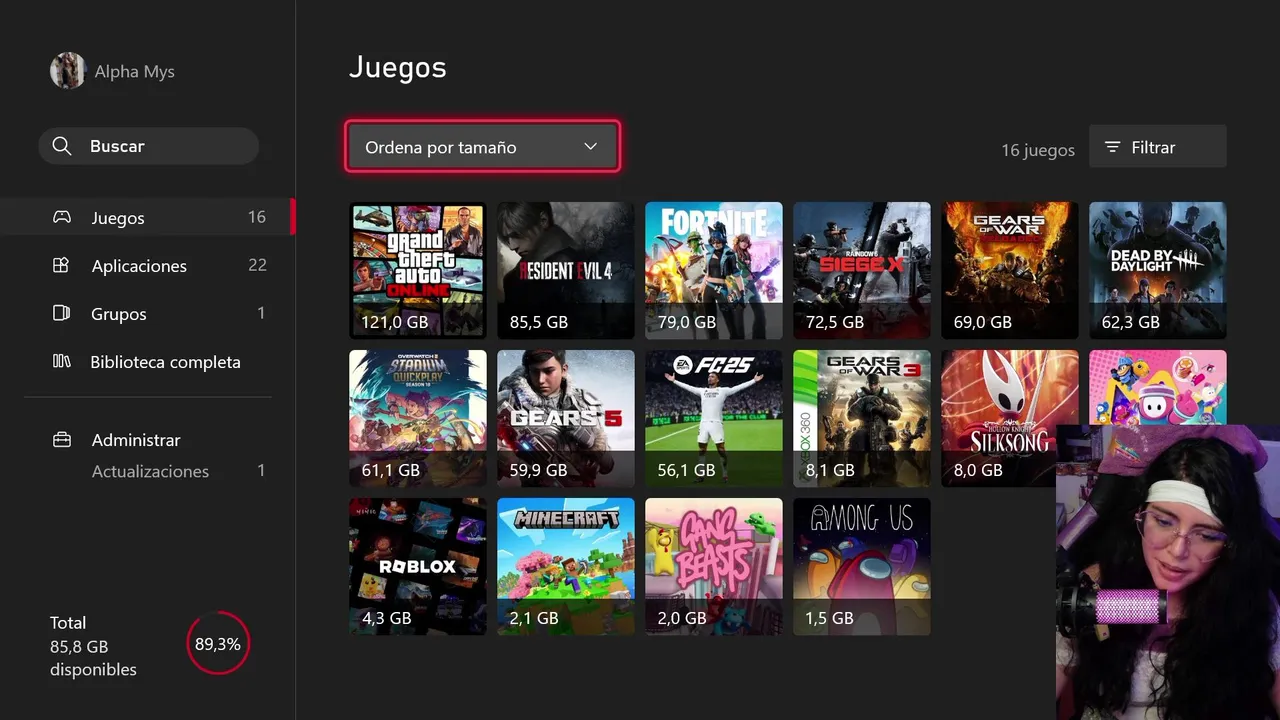The image size is (1280, 720).
Task: Select the Juegos controller icon
Action: (x=62, y=217)
